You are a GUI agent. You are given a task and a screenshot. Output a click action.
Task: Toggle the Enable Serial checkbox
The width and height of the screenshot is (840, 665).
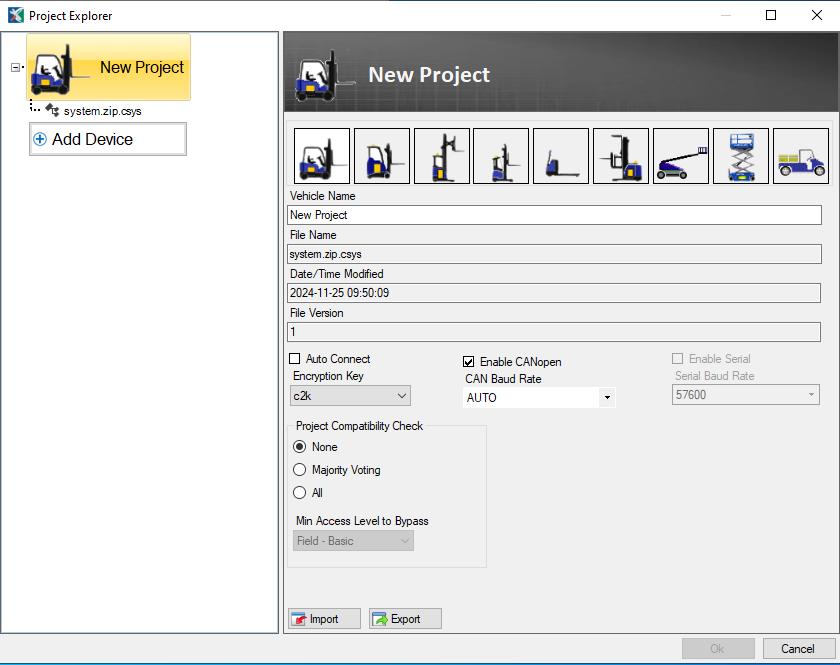point(678,358)
